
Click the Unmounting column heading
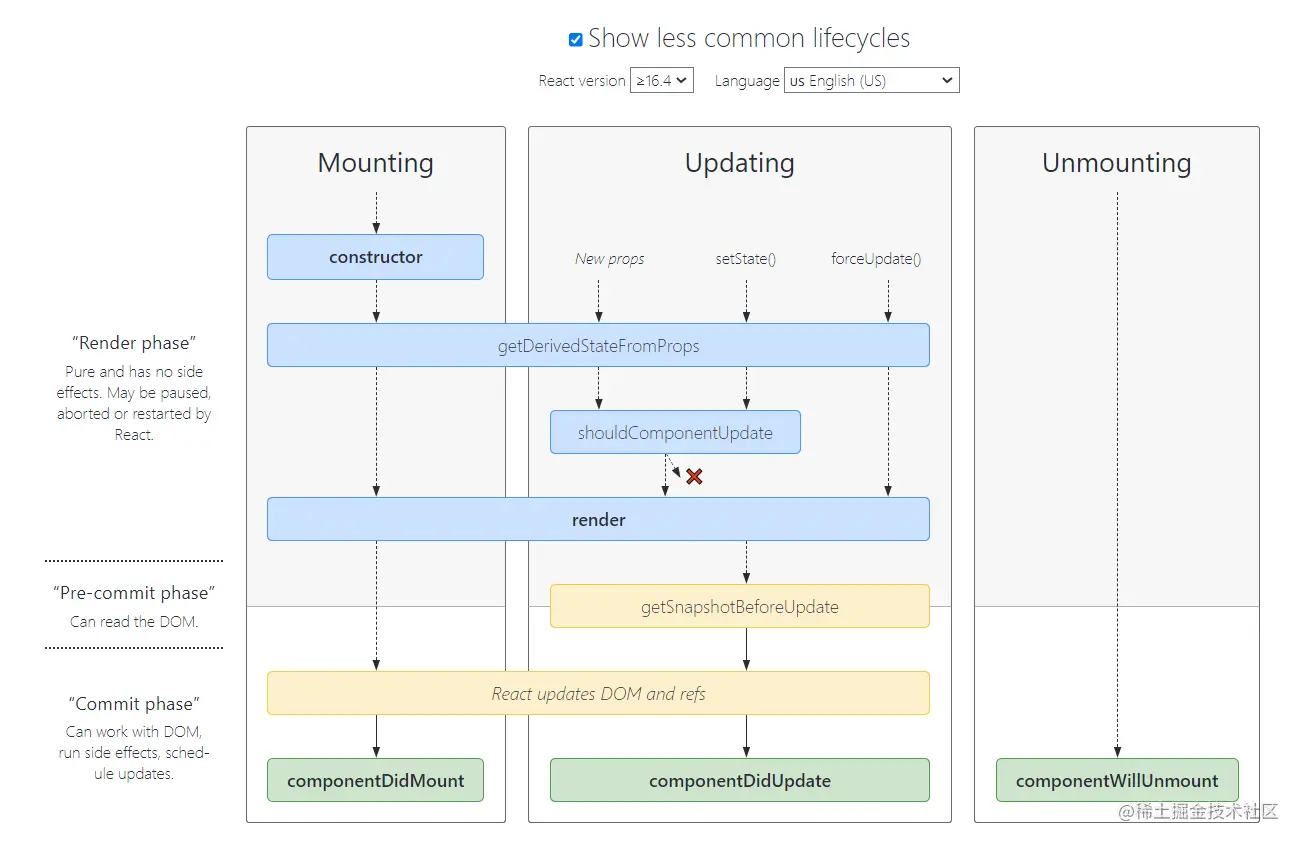(1116, 163)
